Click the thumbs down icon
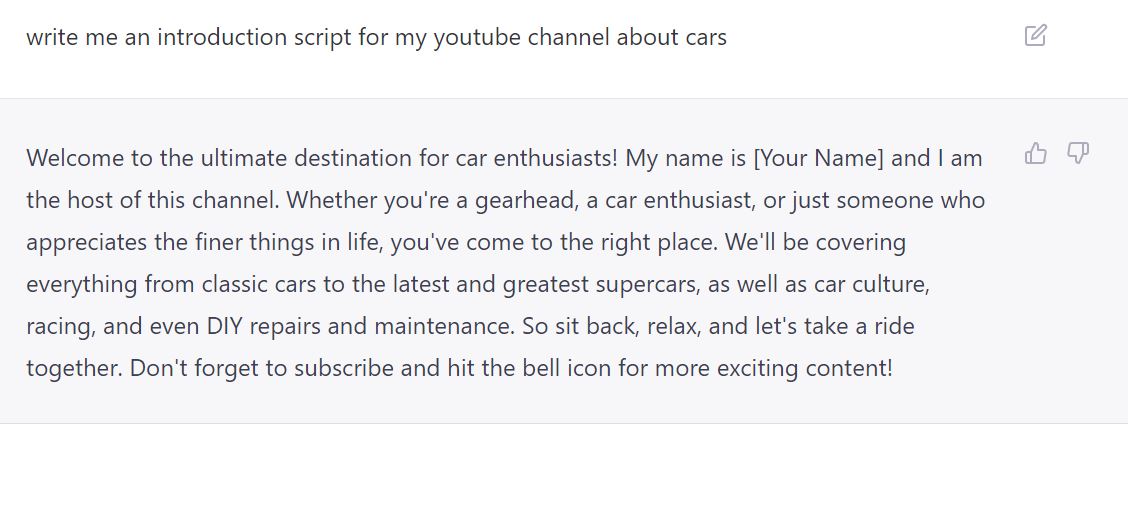This screenshot has height=513, width=1128. (x=1077, y=153)
